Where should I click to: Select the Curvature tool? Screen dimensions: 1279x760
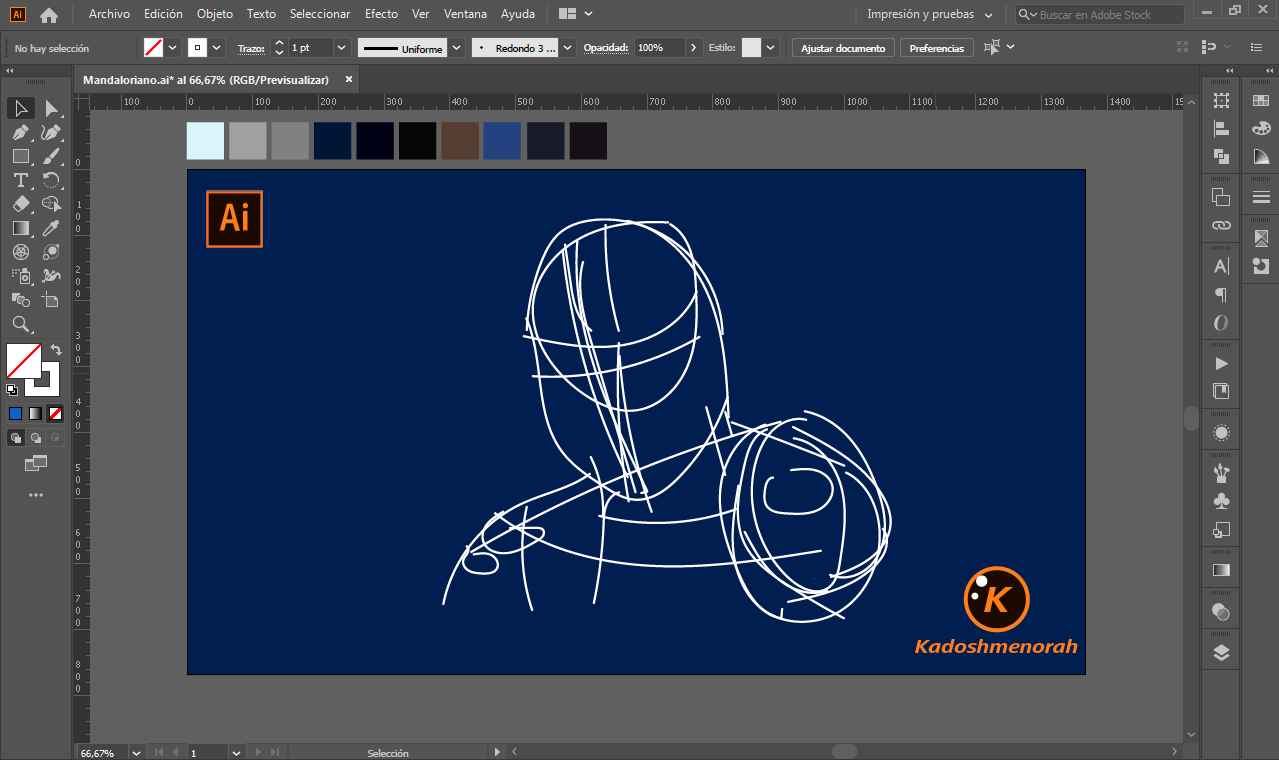click(51, 132)
